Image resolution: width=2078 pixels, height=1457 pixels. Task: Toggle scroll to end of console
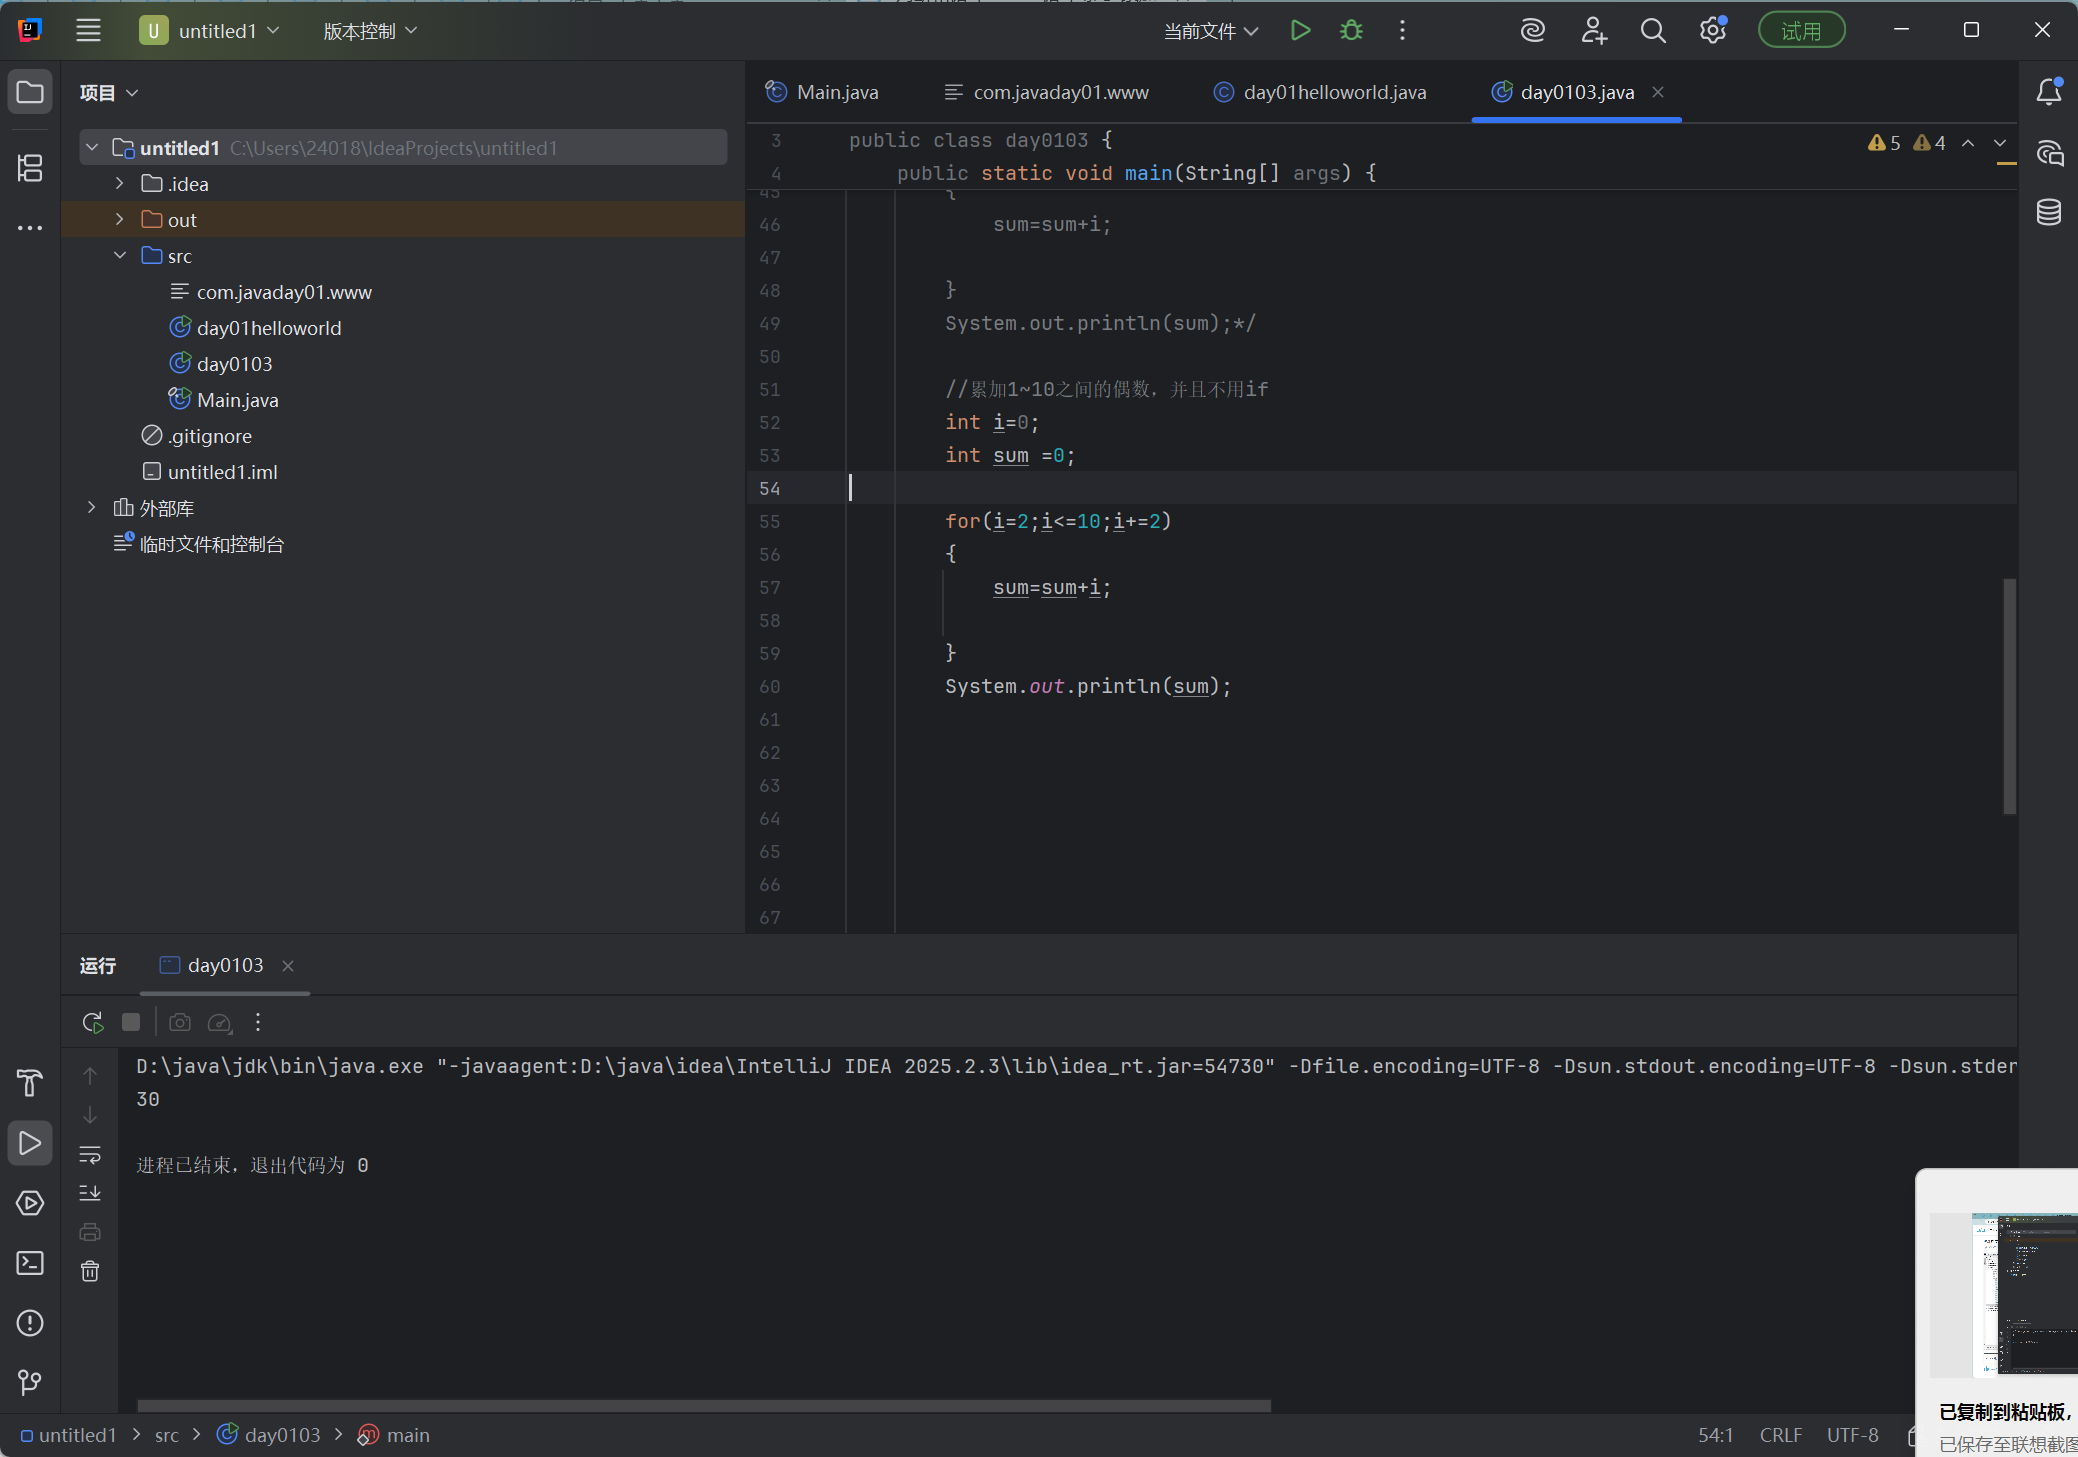pyautogui.click(x=90, y=1193)
